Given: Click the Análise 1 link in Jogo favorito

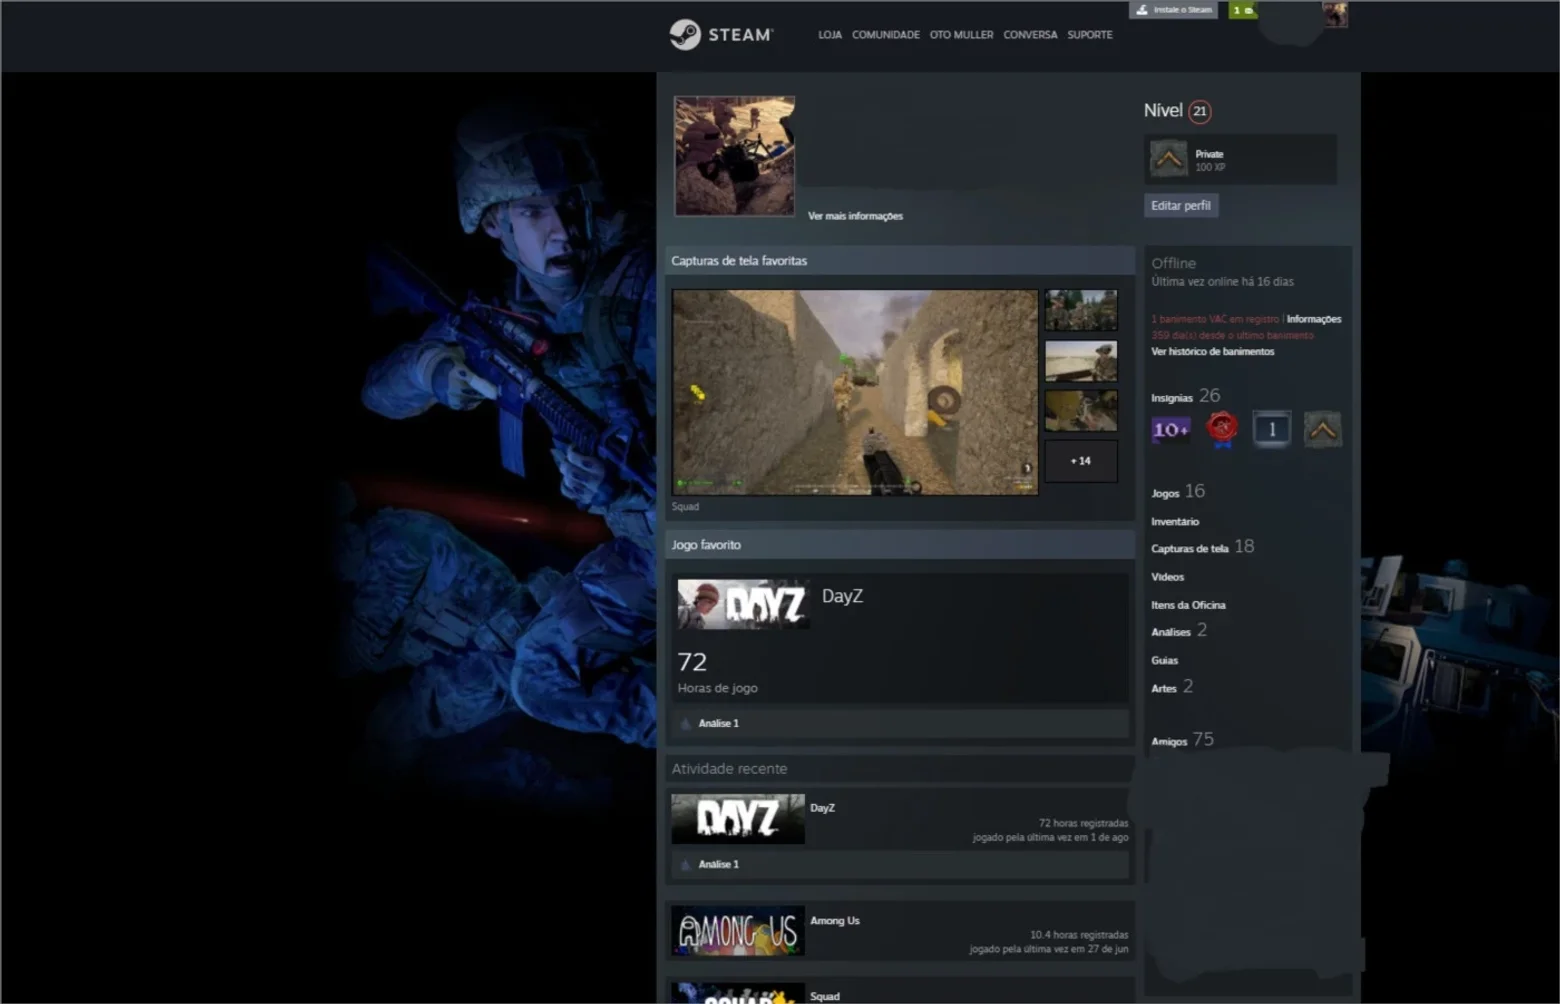Looking at the screenshot, I should coord(718,723).
